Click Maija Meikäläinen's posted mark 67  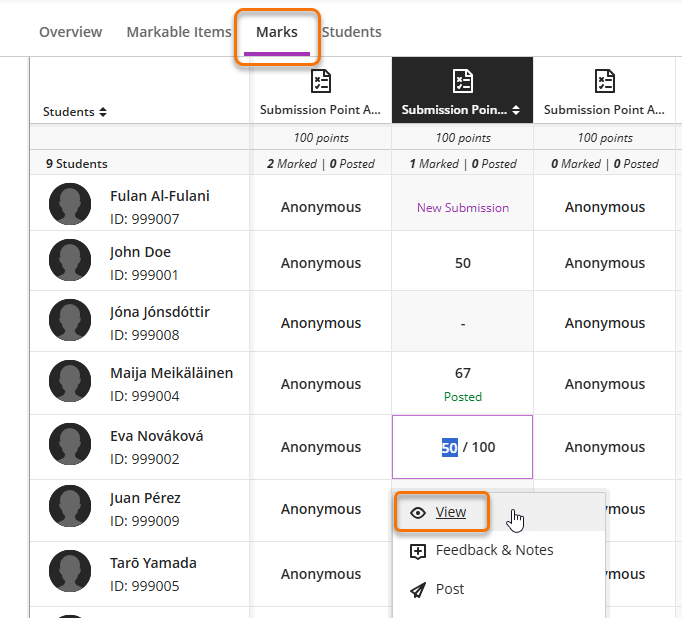[x=462, y=374]
